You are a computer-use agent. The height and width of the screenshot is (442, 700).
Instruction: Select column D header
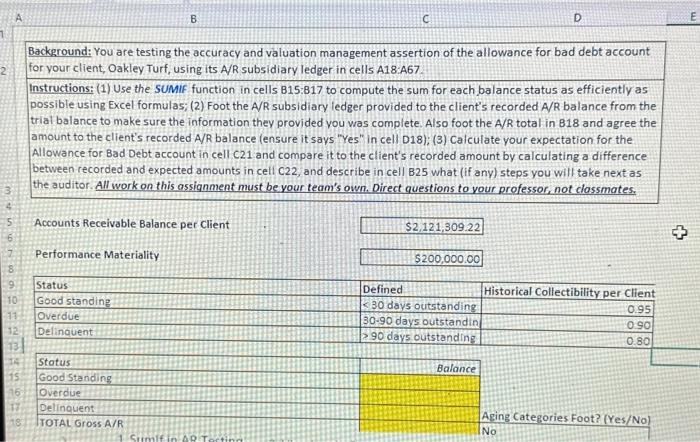tap(577, 18)
